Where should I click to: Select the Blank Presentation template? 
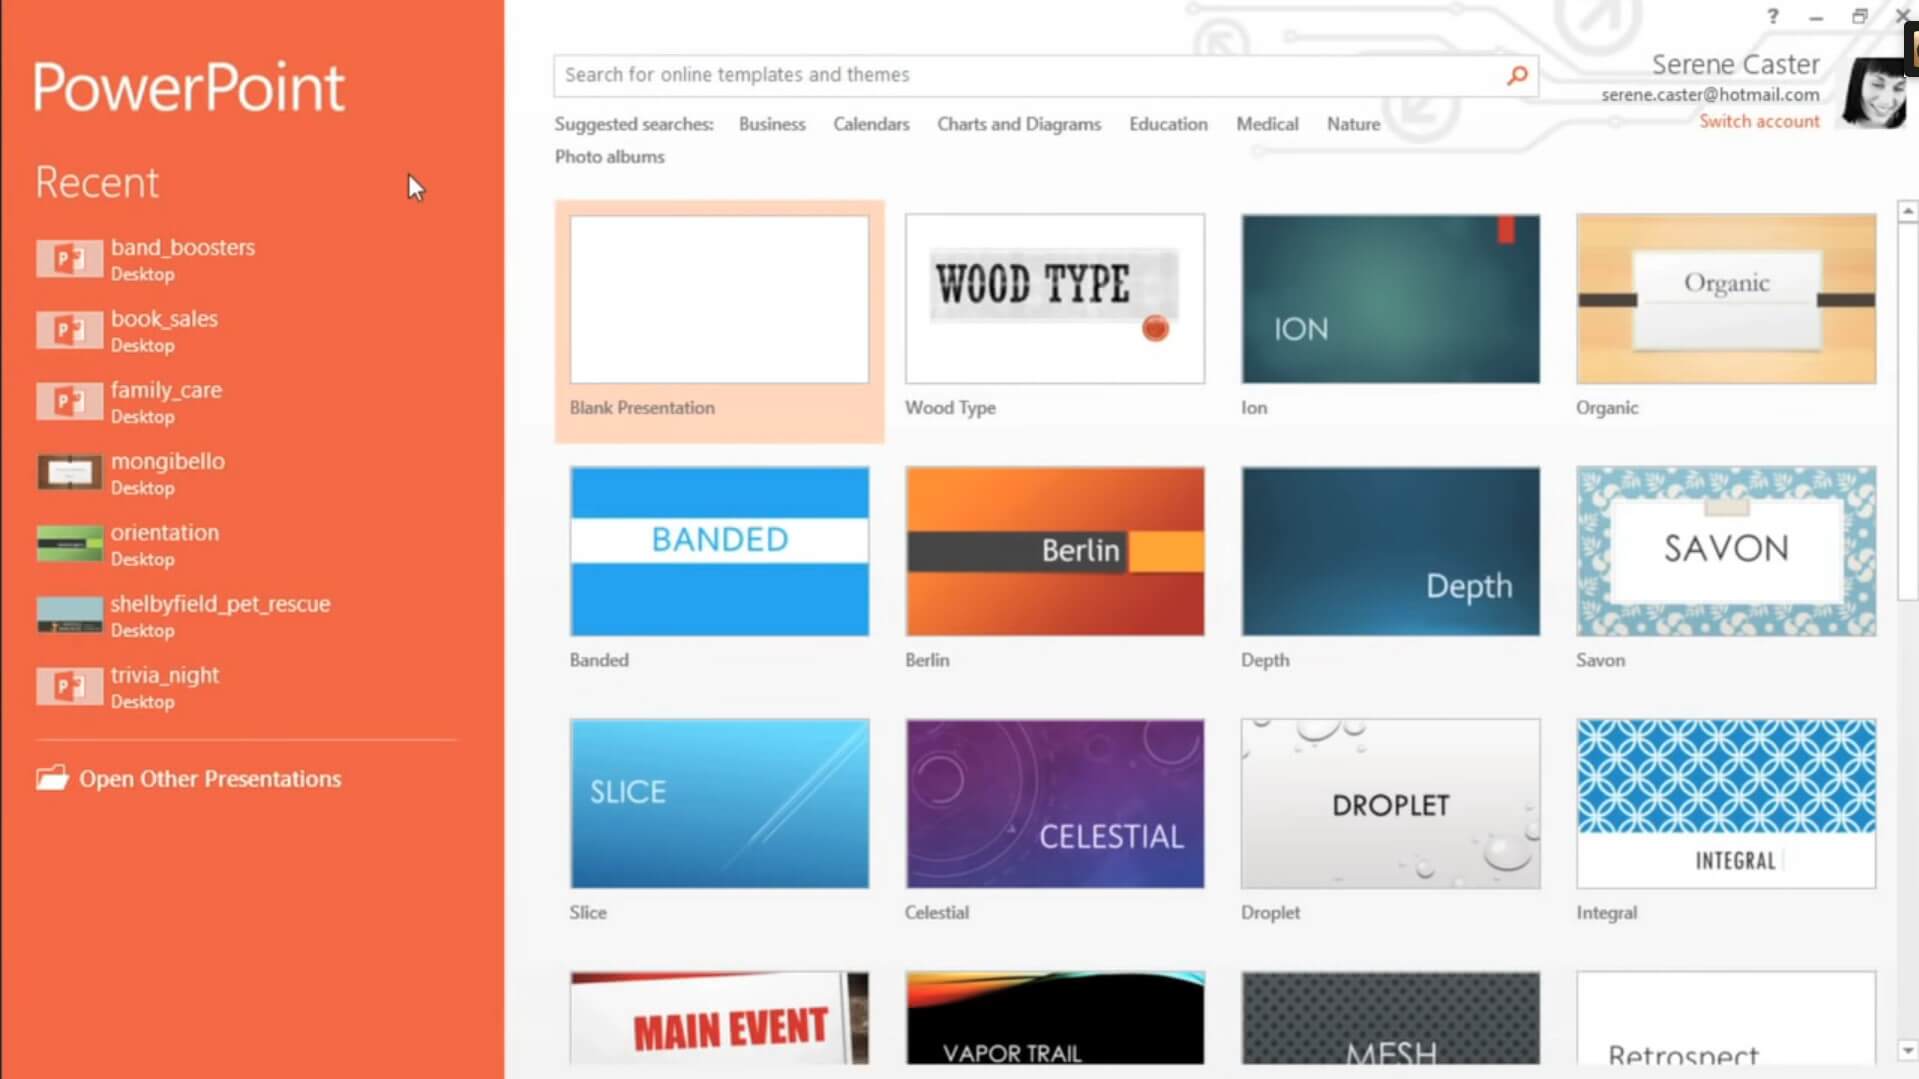(x=719, y=300)
